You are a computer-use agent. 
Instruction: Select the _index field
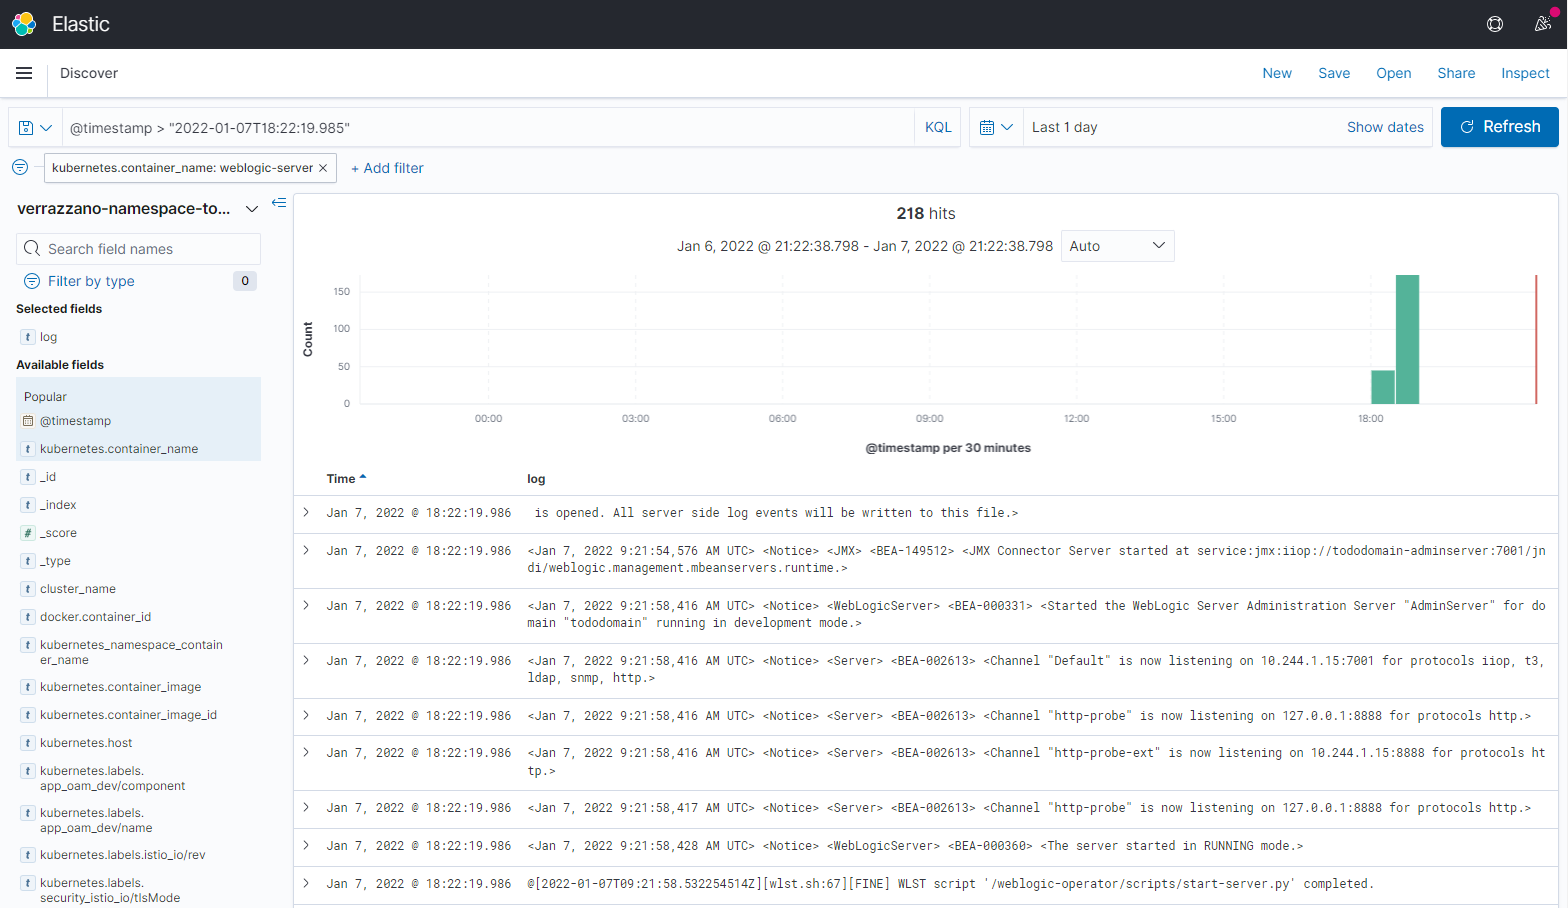tap(58, 505)
